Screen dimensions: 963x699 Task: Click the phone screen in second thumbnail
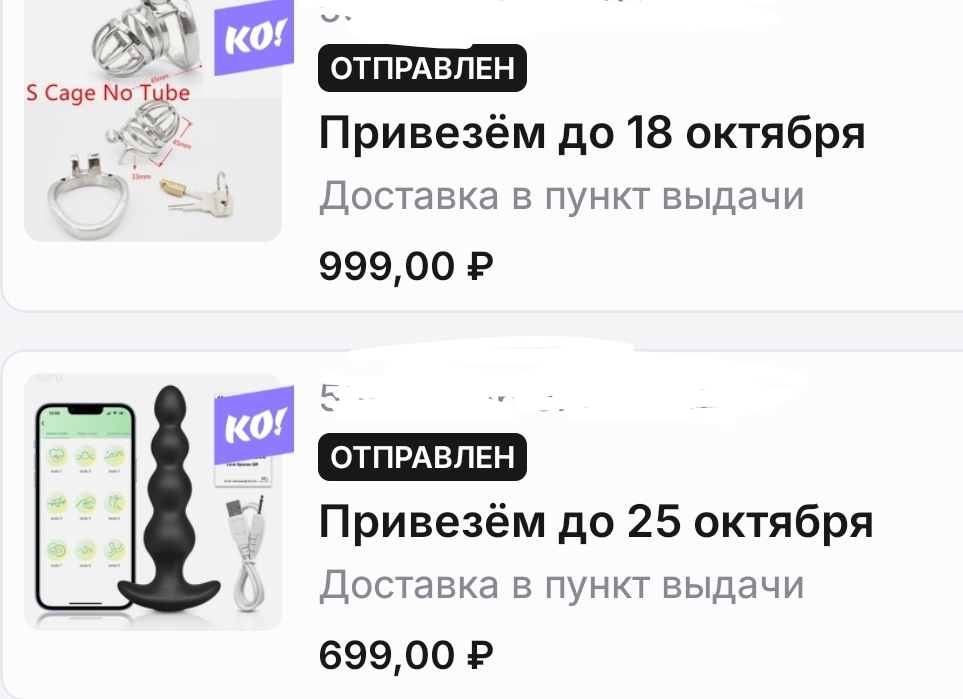point(85,506)
